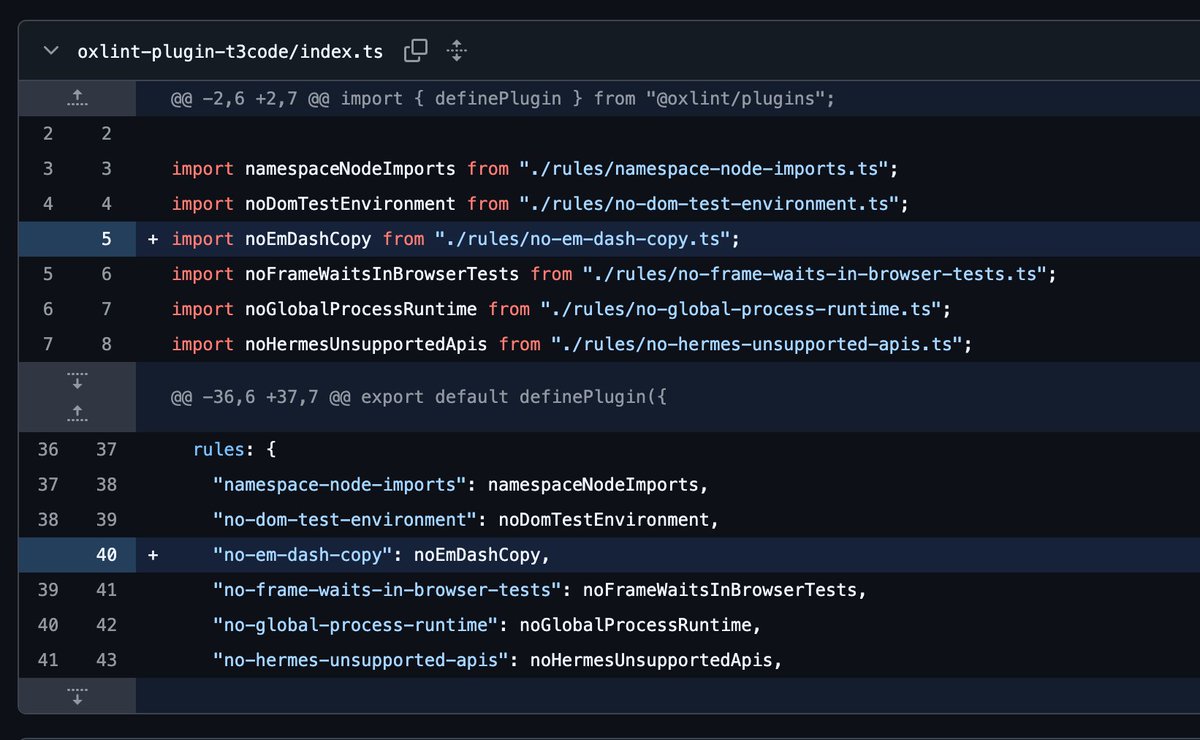Click noFrameWaitsInBrowserTests in its import statement
The height and width of the screenshot is (740, 1200).
tap(382, 274)
